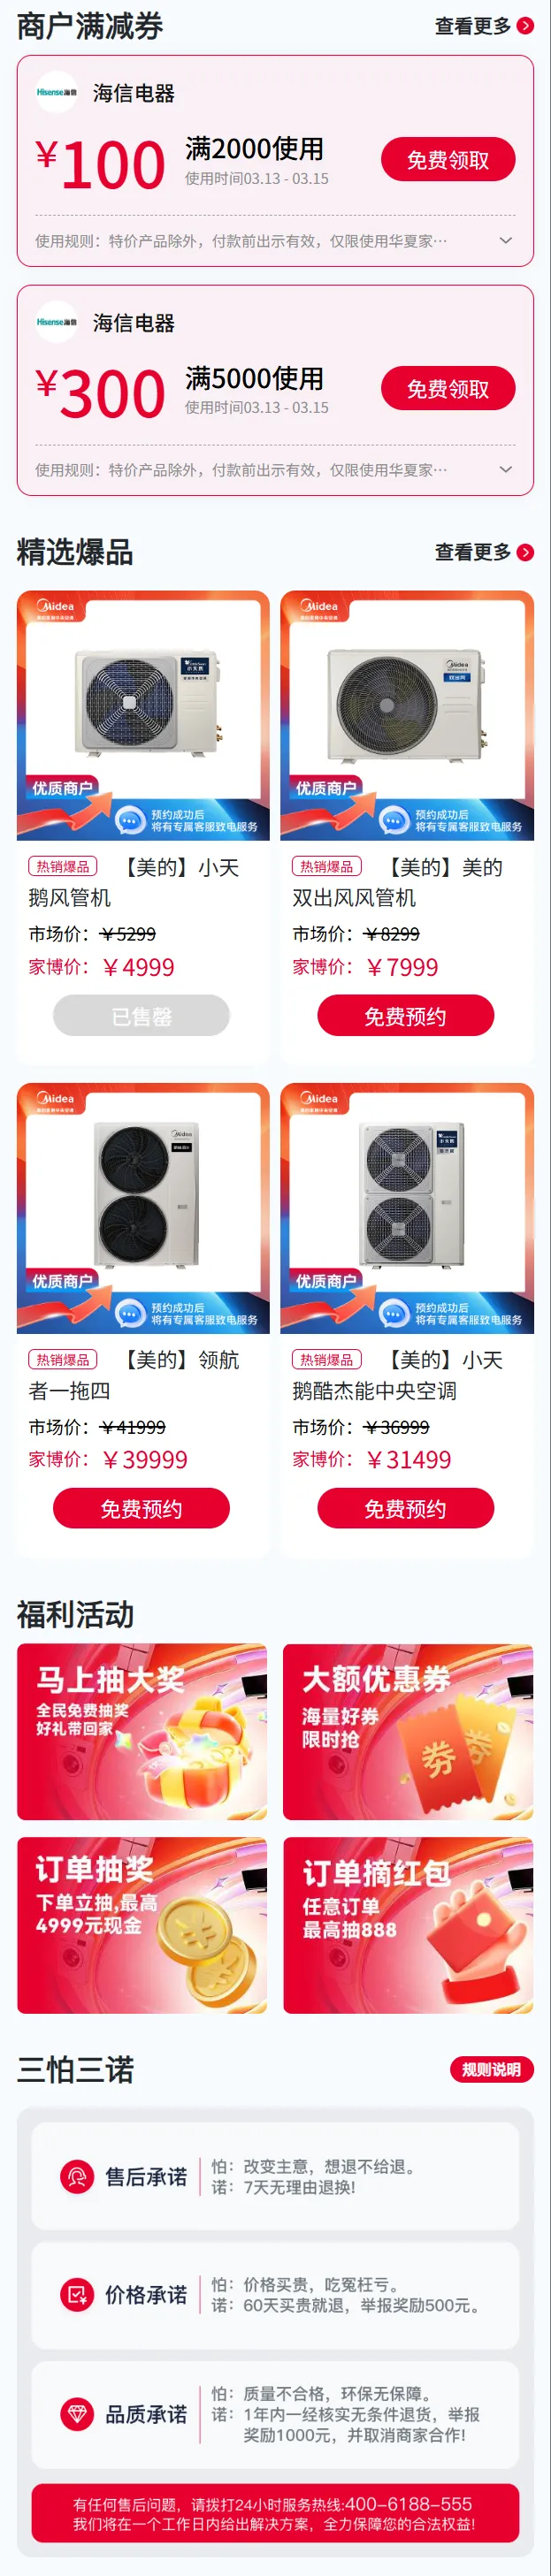The image size is (551, 2576).
Task: Open the 大额优惠券 coupon banner
Action: (x=408, y=1732)
